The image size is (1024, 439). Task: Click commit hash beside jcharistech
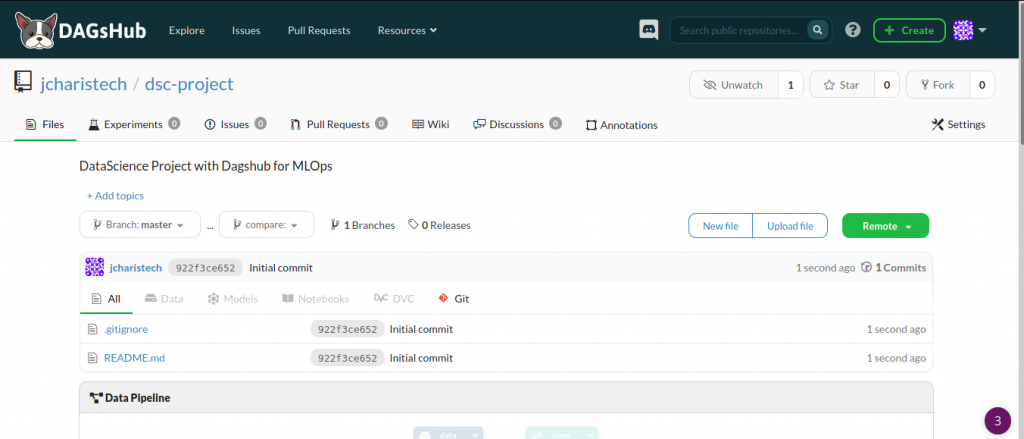(206, 267)
